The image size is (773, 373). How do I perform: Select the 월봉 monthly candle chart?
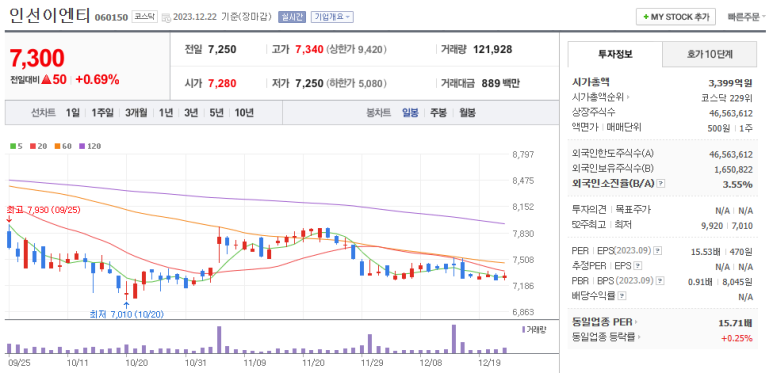[467, 113]
